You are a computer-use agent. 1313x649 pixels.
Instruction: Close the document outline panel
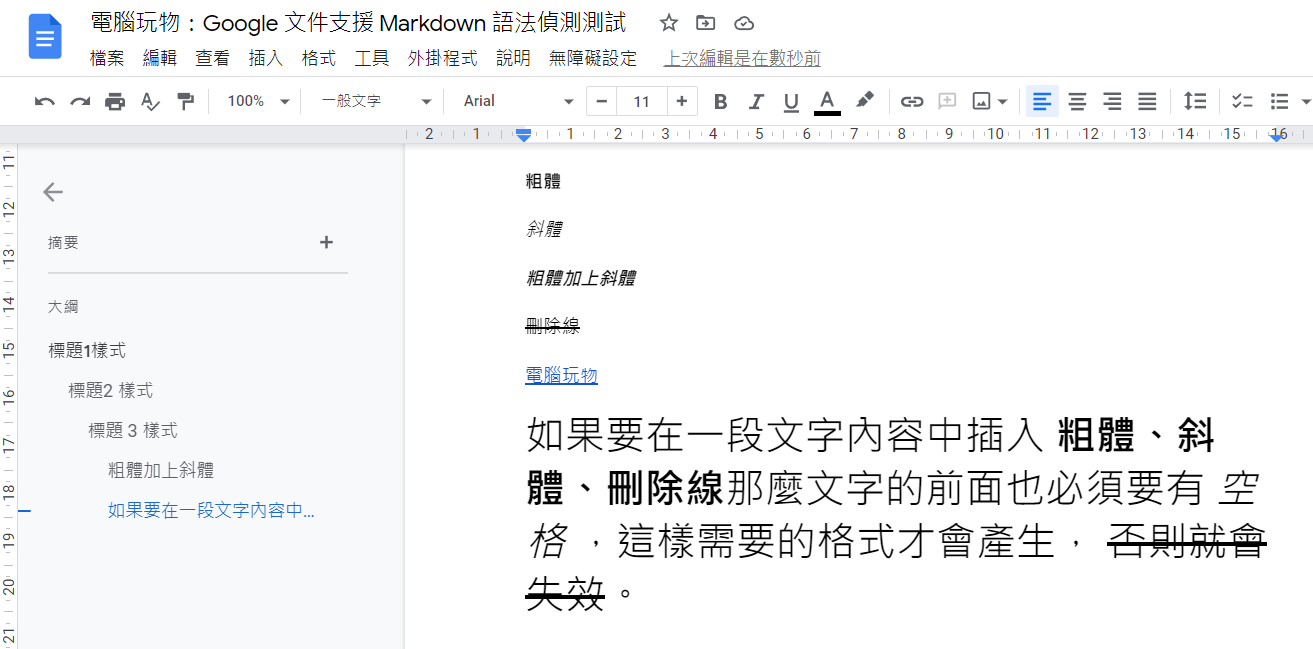(53, 192)
